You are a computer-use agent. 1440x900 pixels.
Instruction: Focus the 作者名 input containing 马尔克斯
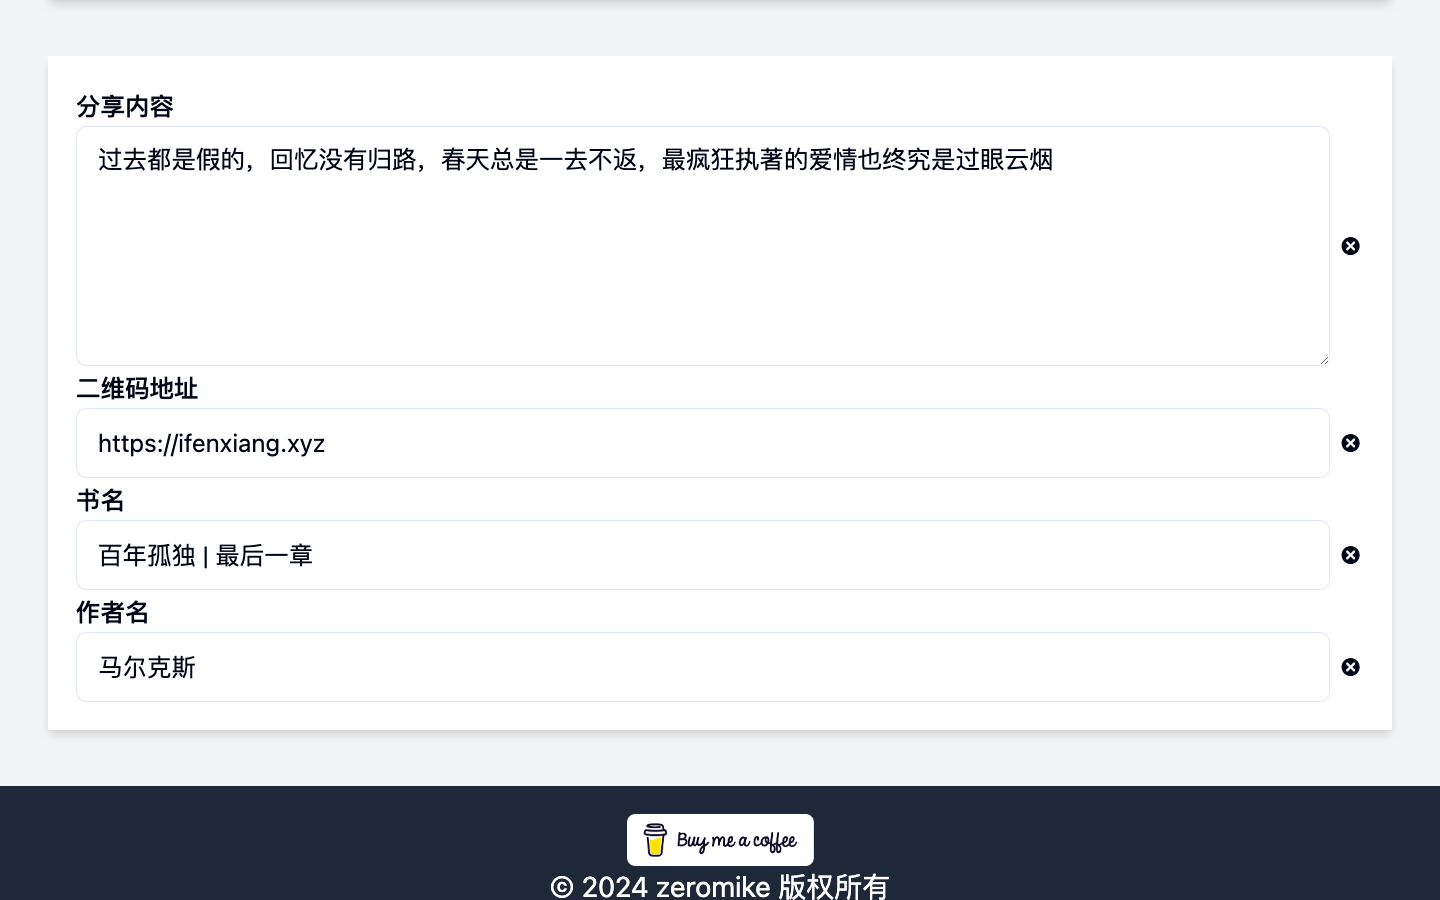[703, 667]
